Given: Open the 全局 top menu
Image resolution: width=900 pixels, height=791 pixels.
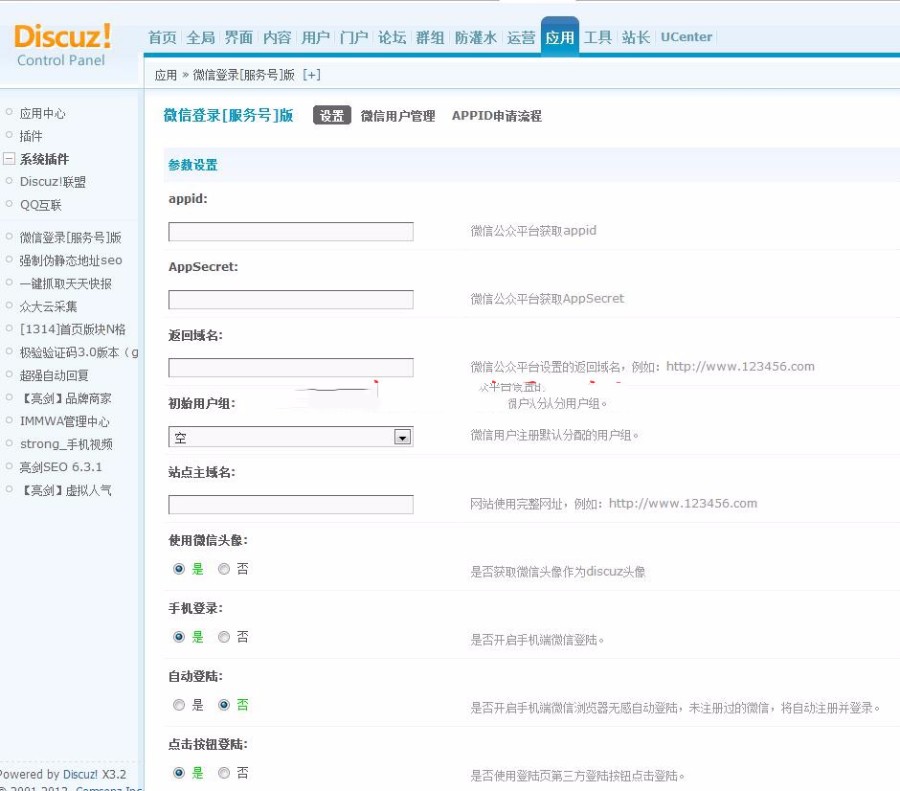Looking at the screenshot, I should [x=200, y=37].
